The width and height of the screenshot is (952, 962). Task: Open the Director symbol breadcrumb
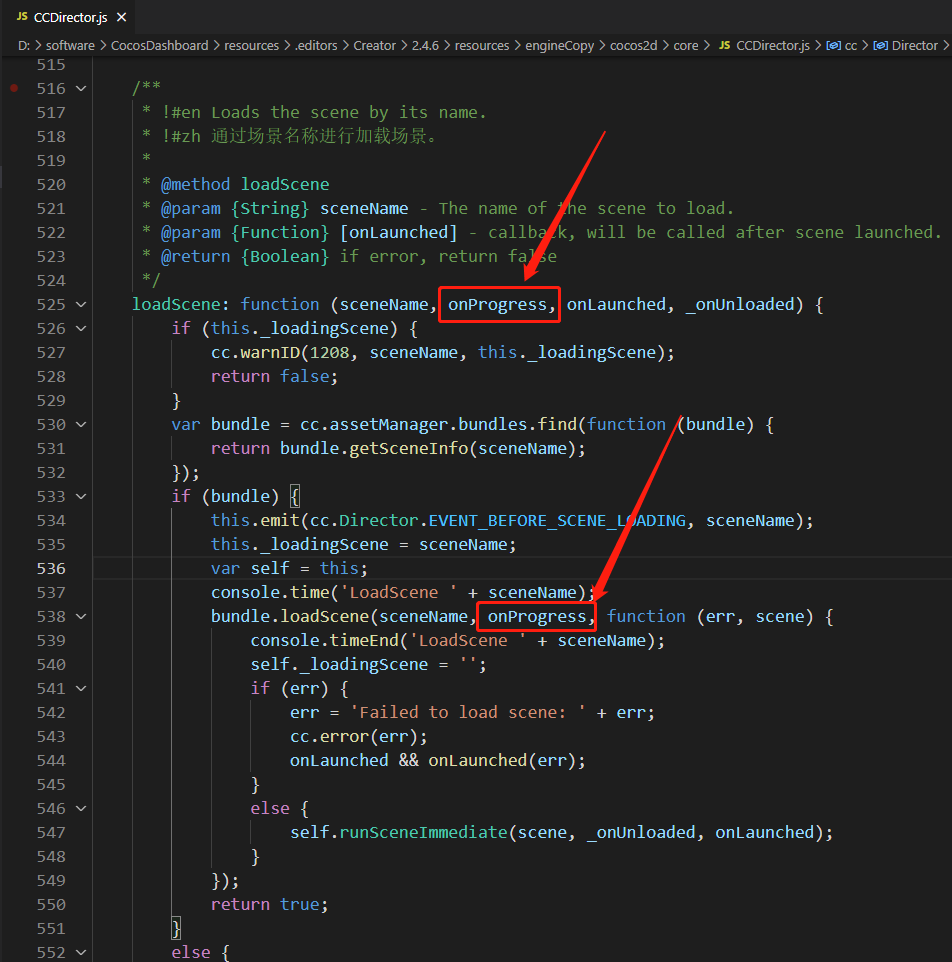[914, 45]
